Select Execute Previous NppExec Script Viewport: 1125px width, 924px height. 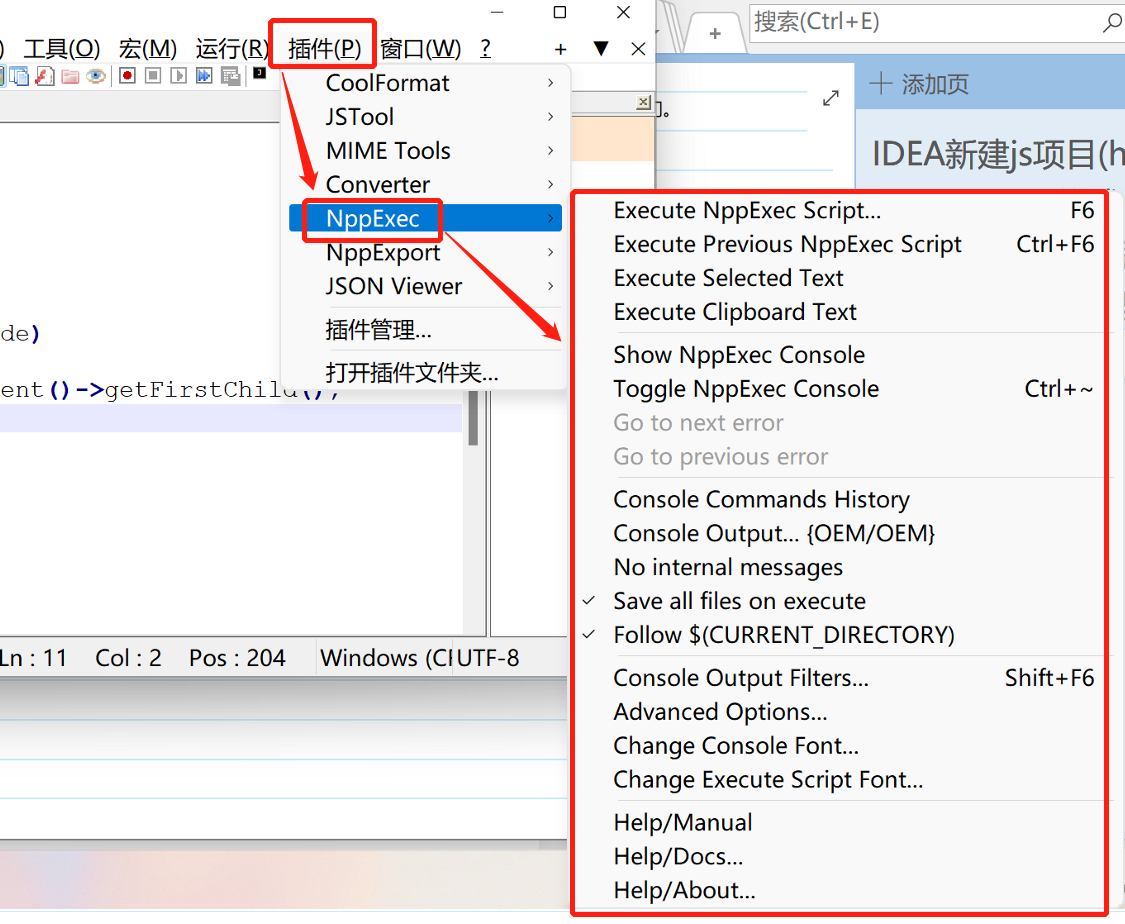[x=787, y=244]
